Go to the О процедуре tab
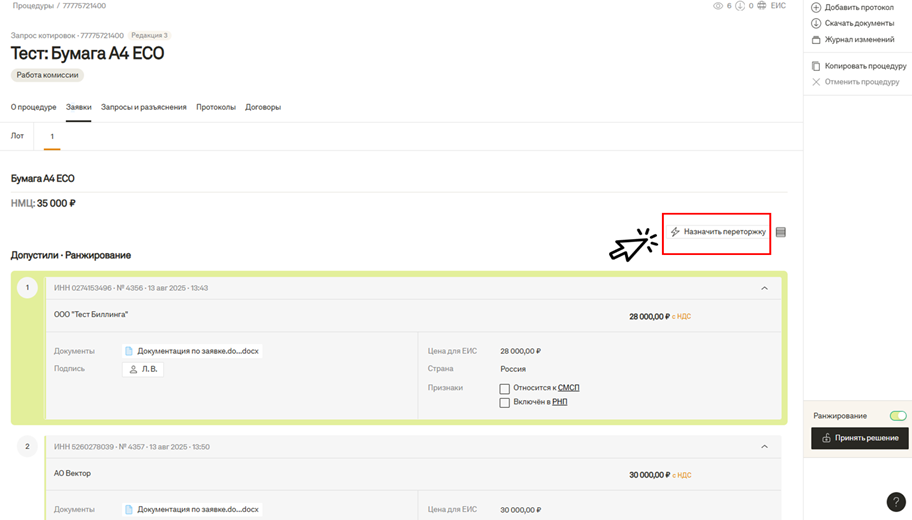Image resolution: width=912 pixels, height=520 pixels. [x=33, y=107]
